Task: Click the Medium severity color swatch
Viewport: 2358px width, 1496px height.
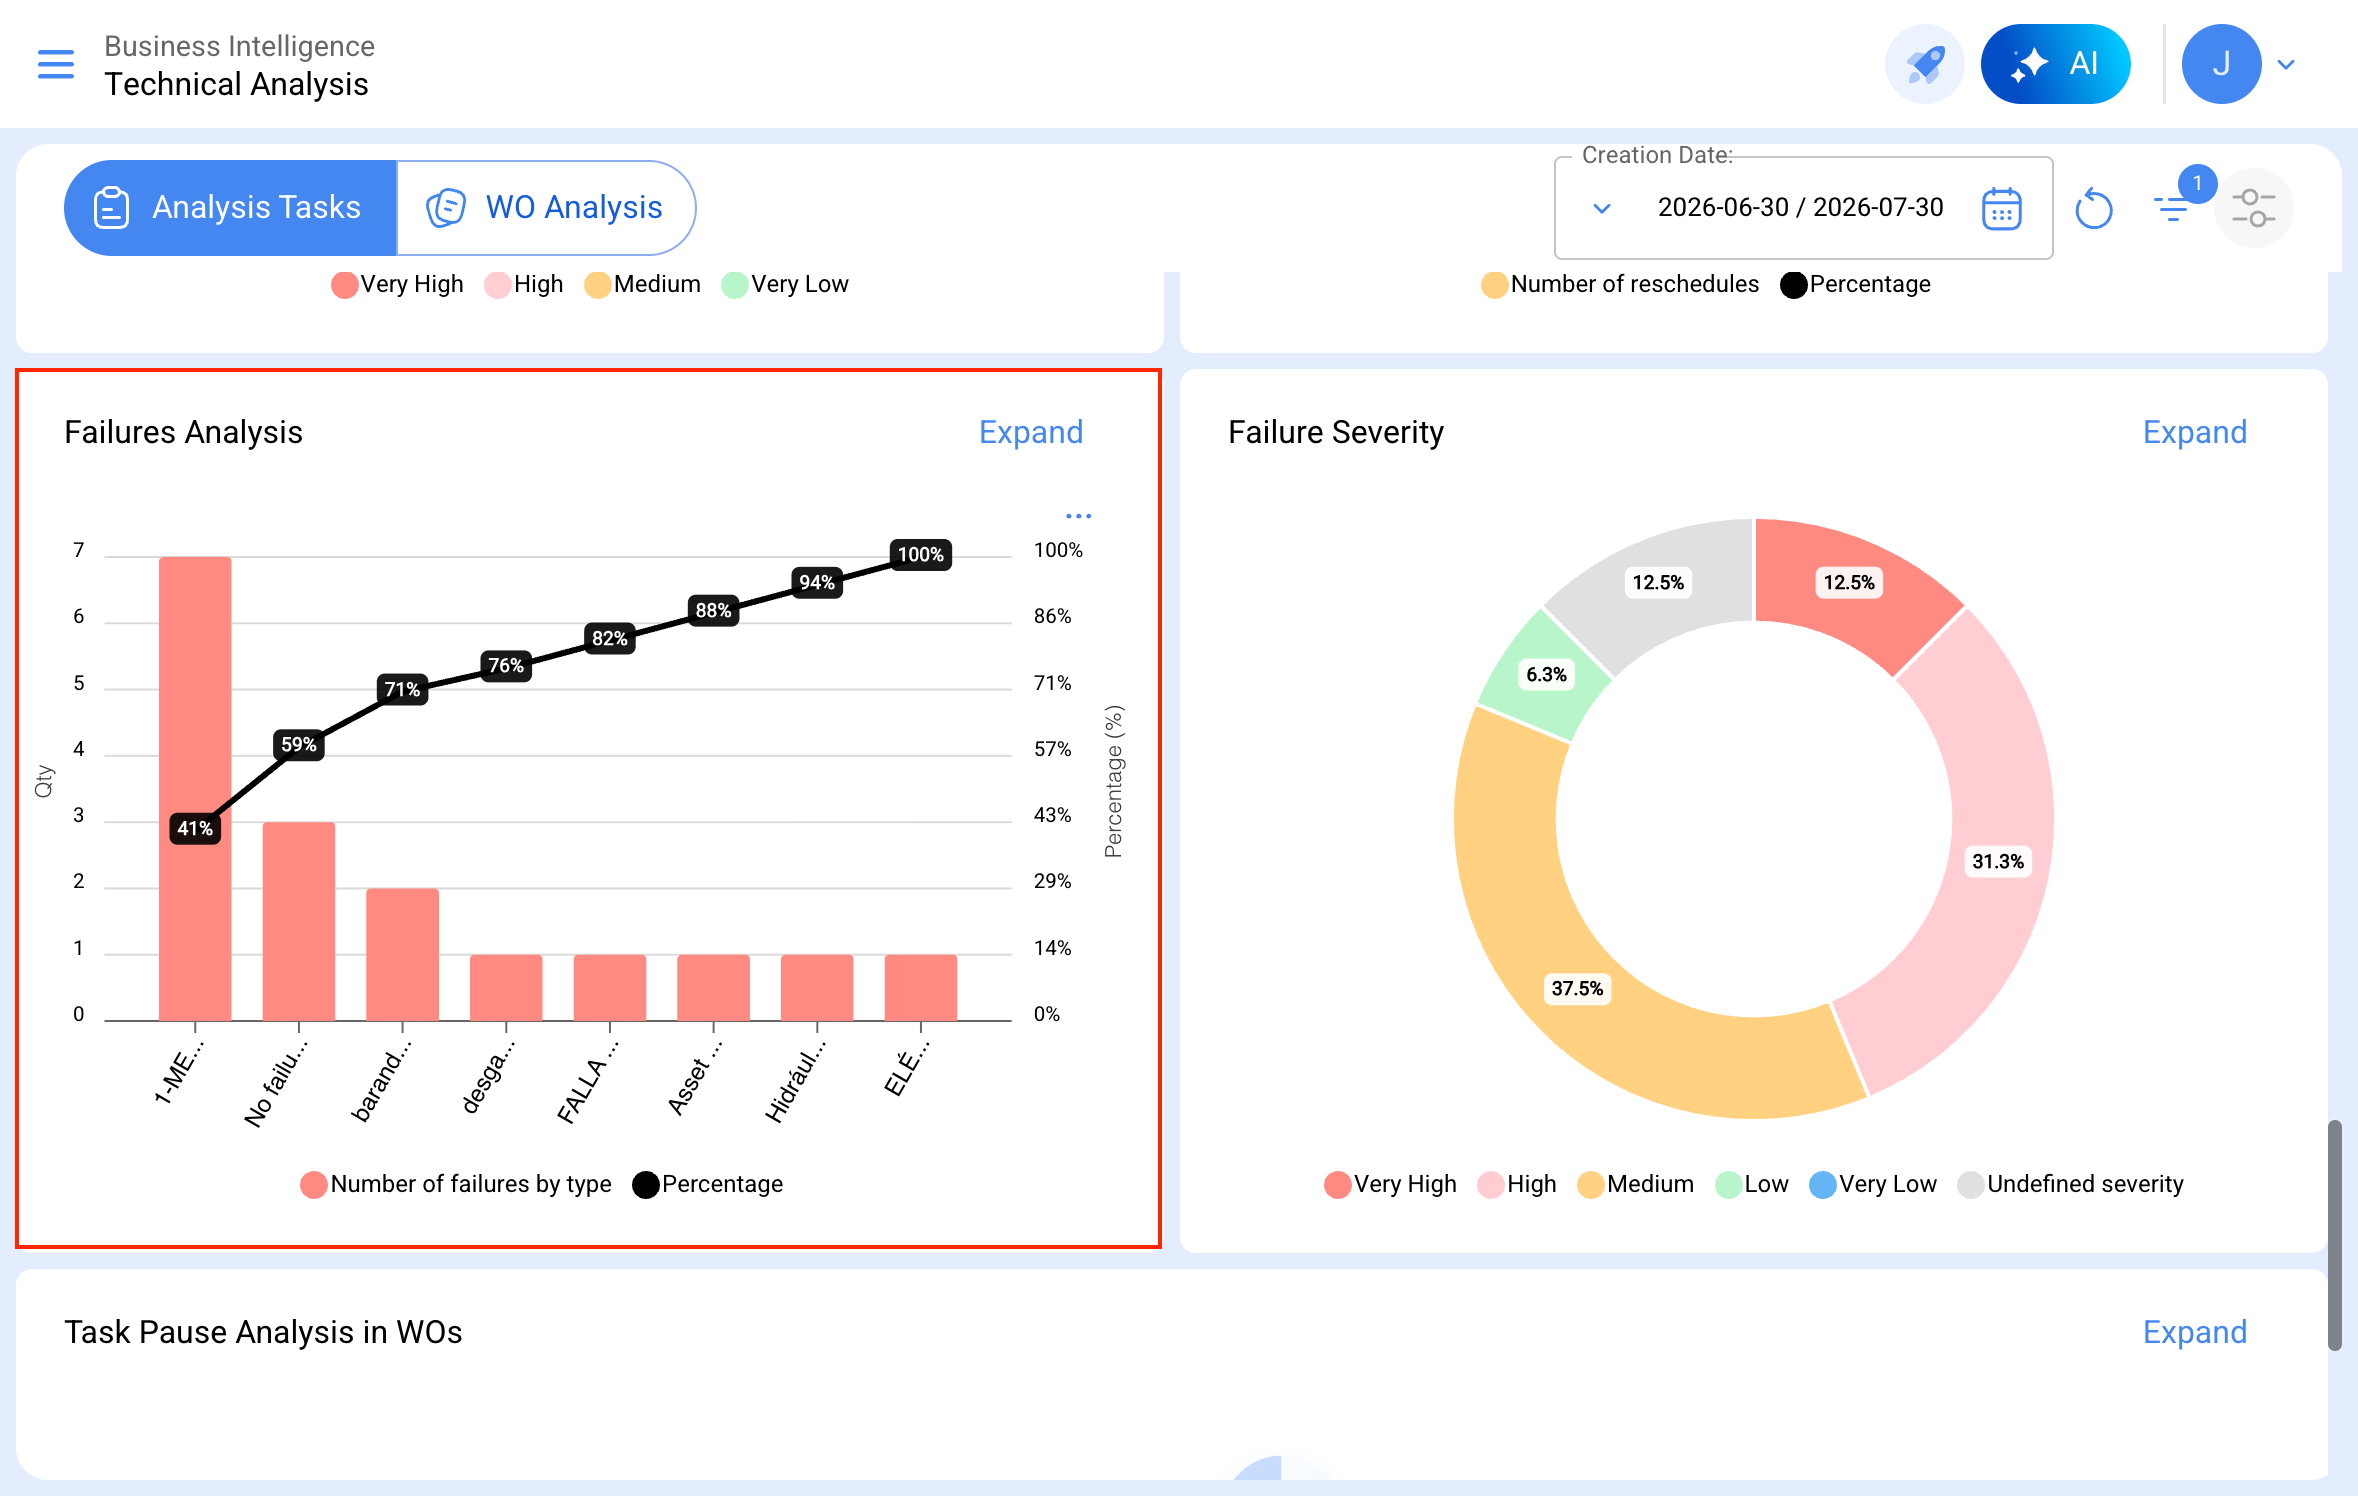Action: (x=1590, y=1185)
